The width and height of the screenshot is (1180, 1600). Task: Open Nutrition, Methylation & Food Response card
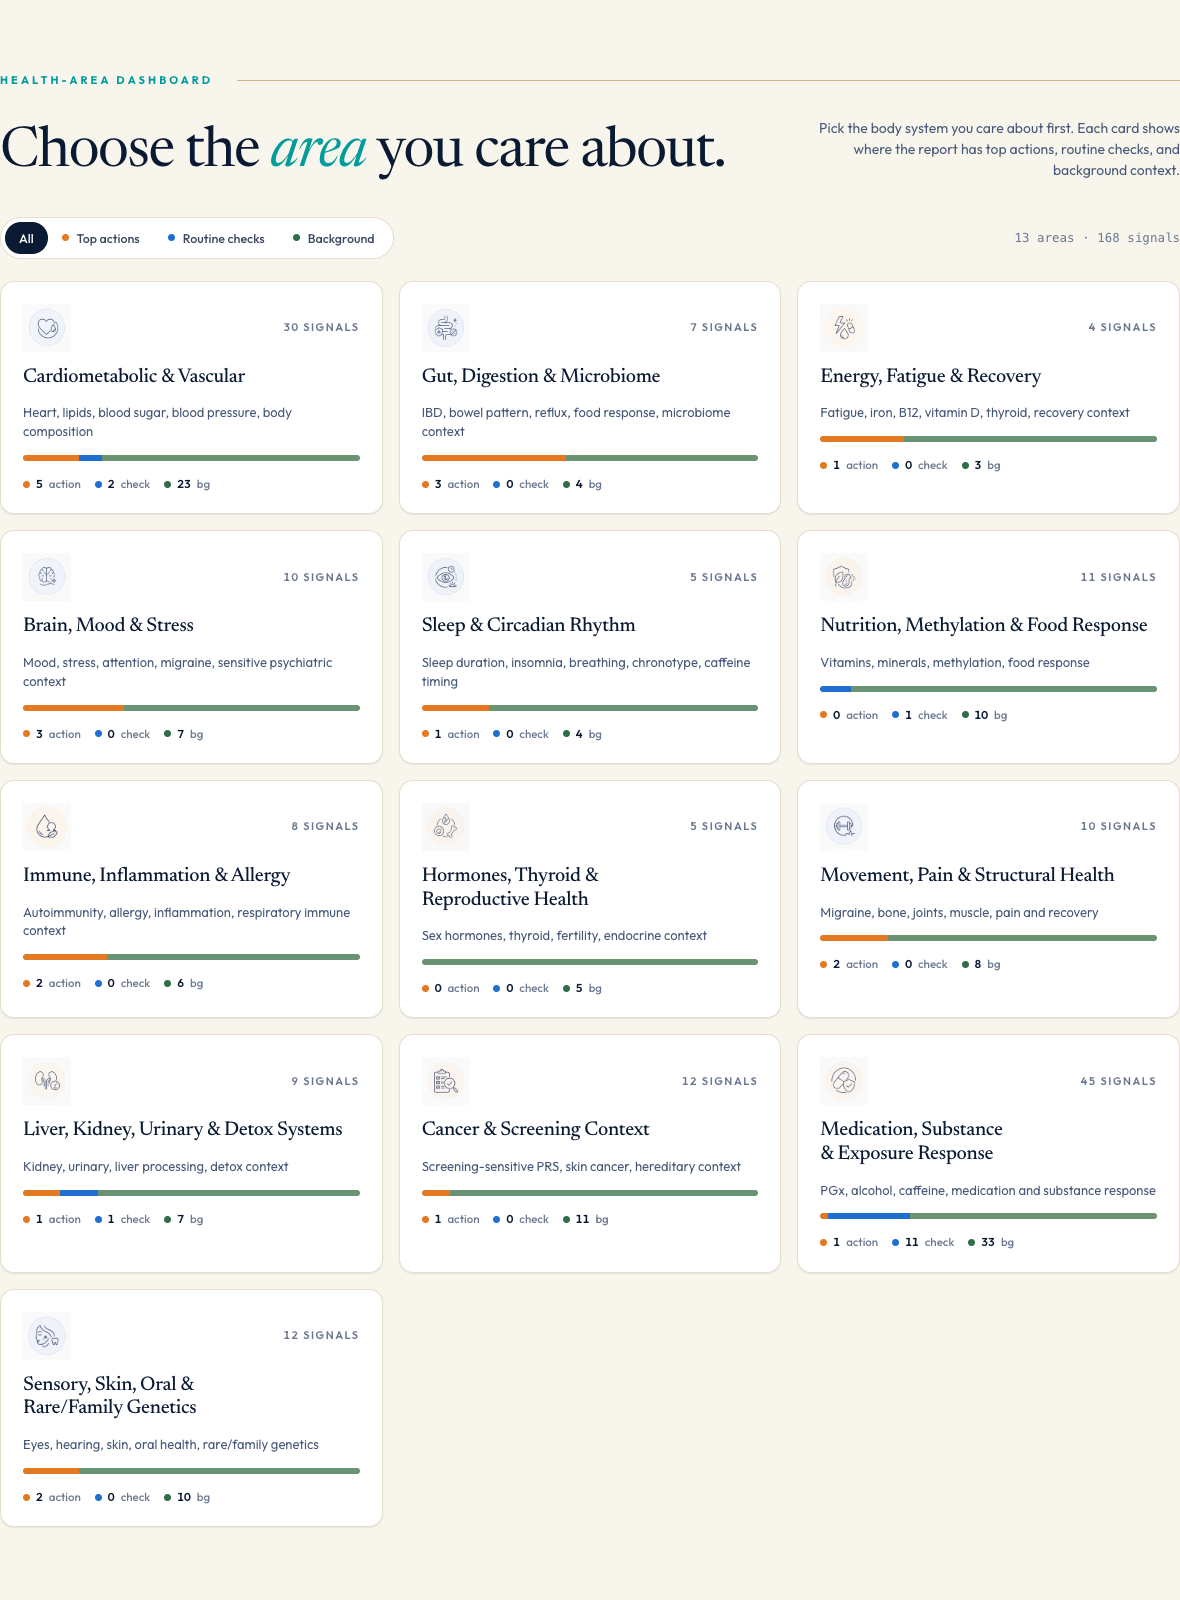[x=988, y=647]
